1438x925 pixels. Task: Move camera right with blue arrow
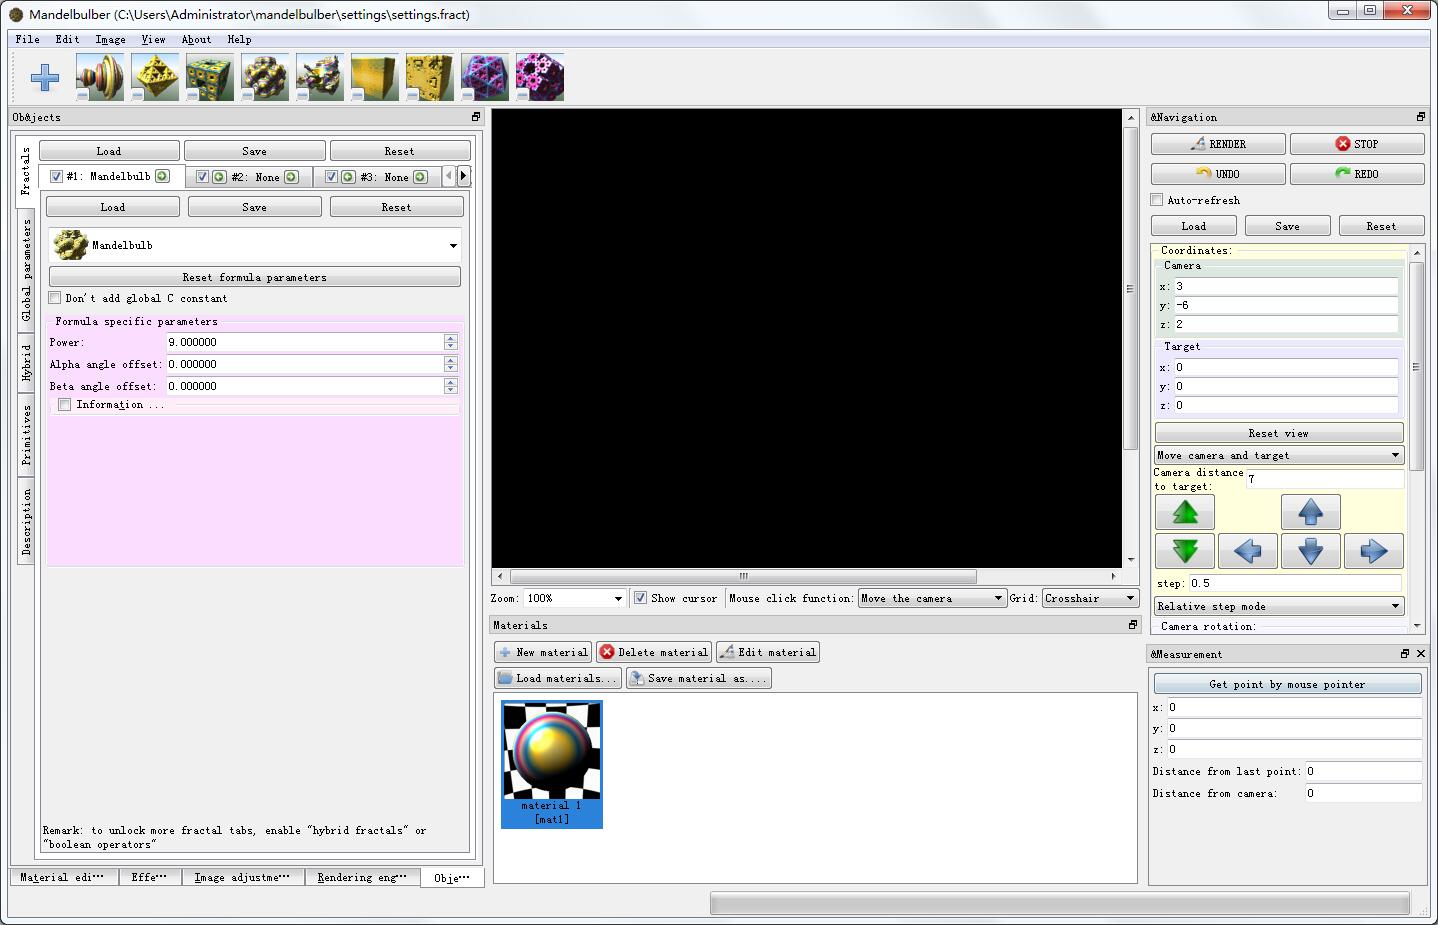coord(1373,551)
